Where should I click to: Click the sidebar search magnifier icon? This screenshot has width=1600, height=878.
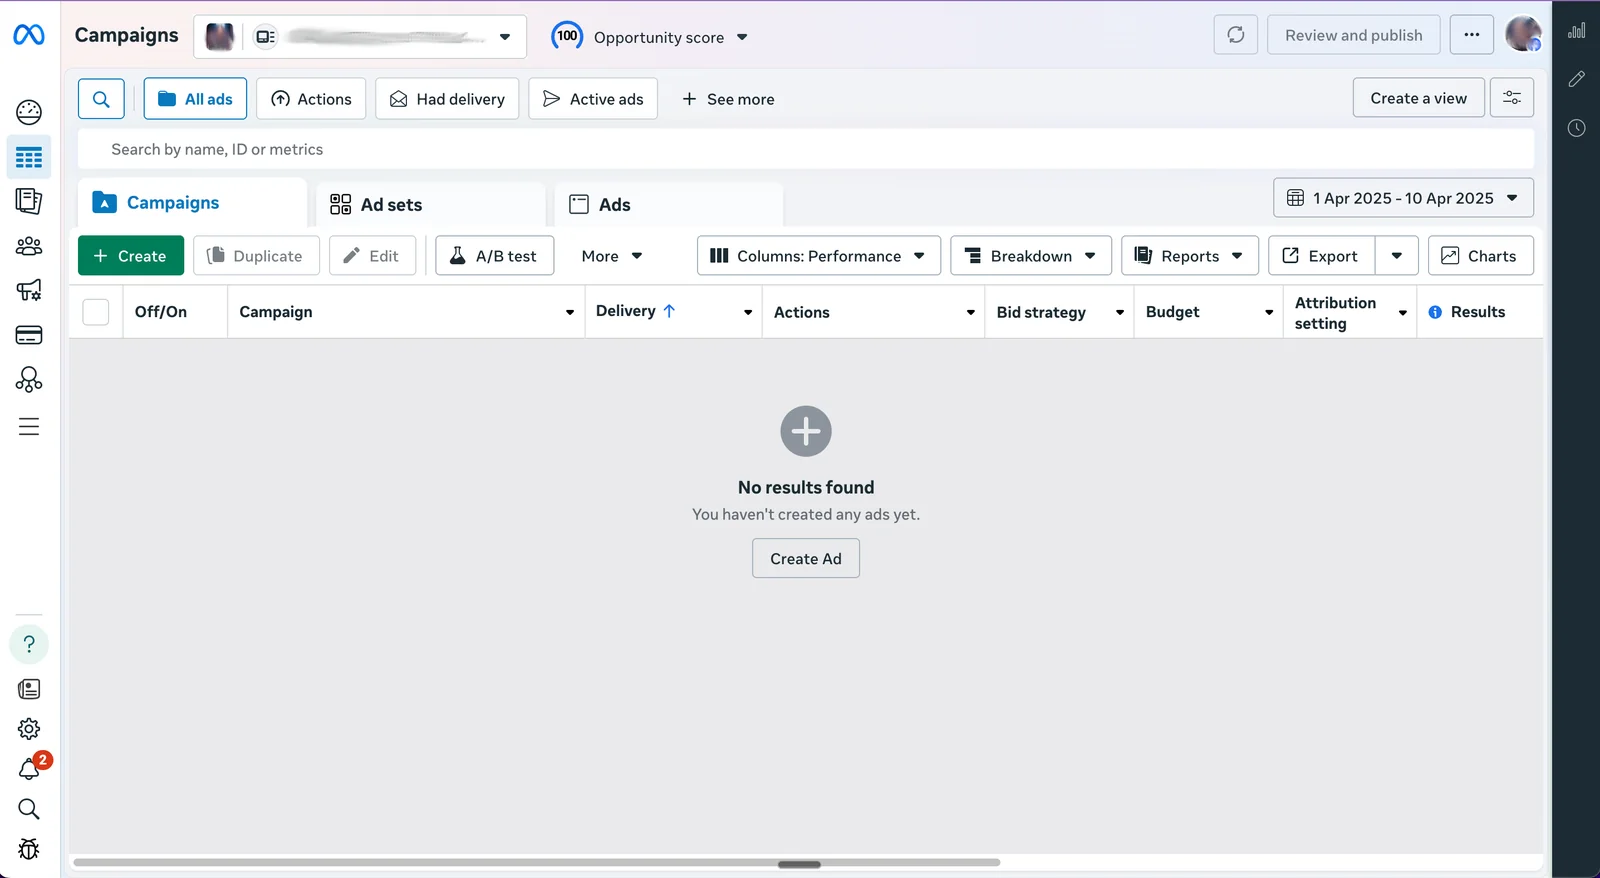pos(29,809)
